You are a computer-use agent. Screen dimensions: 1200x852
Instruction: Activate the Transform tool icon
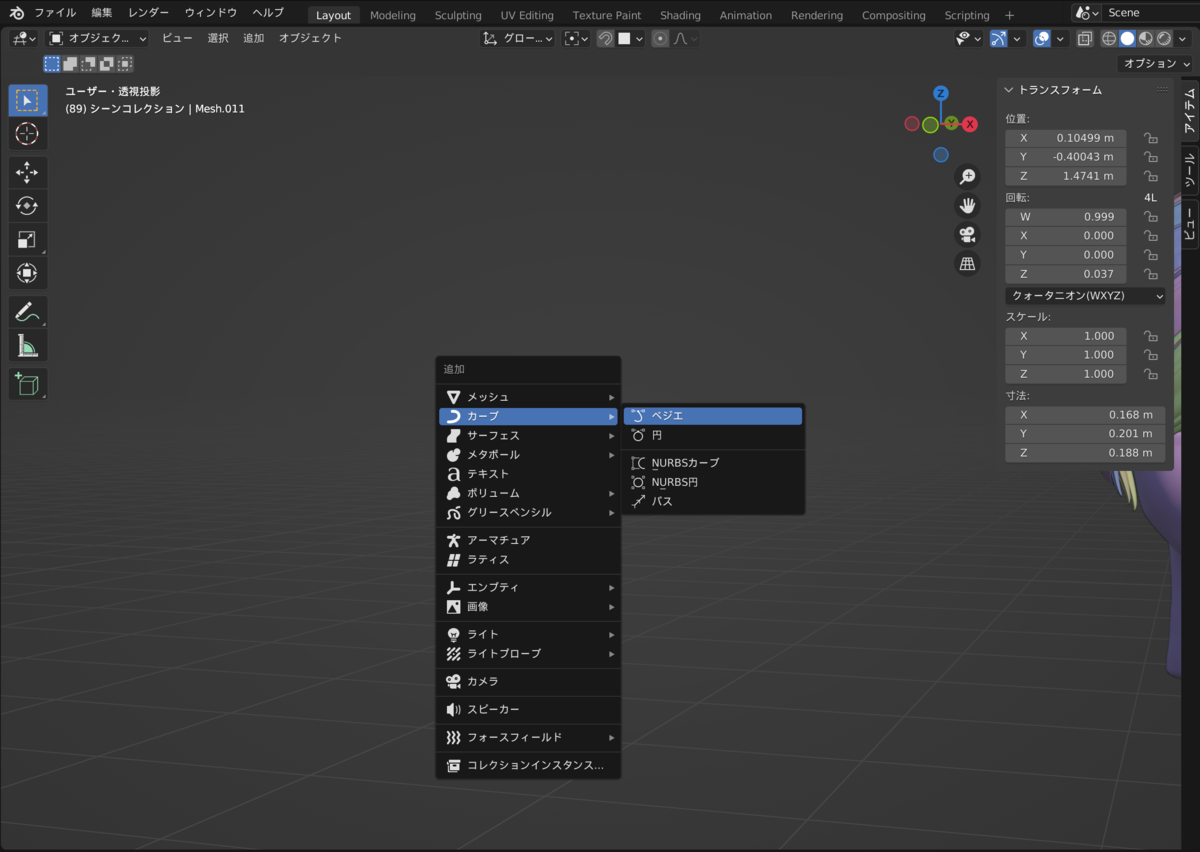(27, 273)
